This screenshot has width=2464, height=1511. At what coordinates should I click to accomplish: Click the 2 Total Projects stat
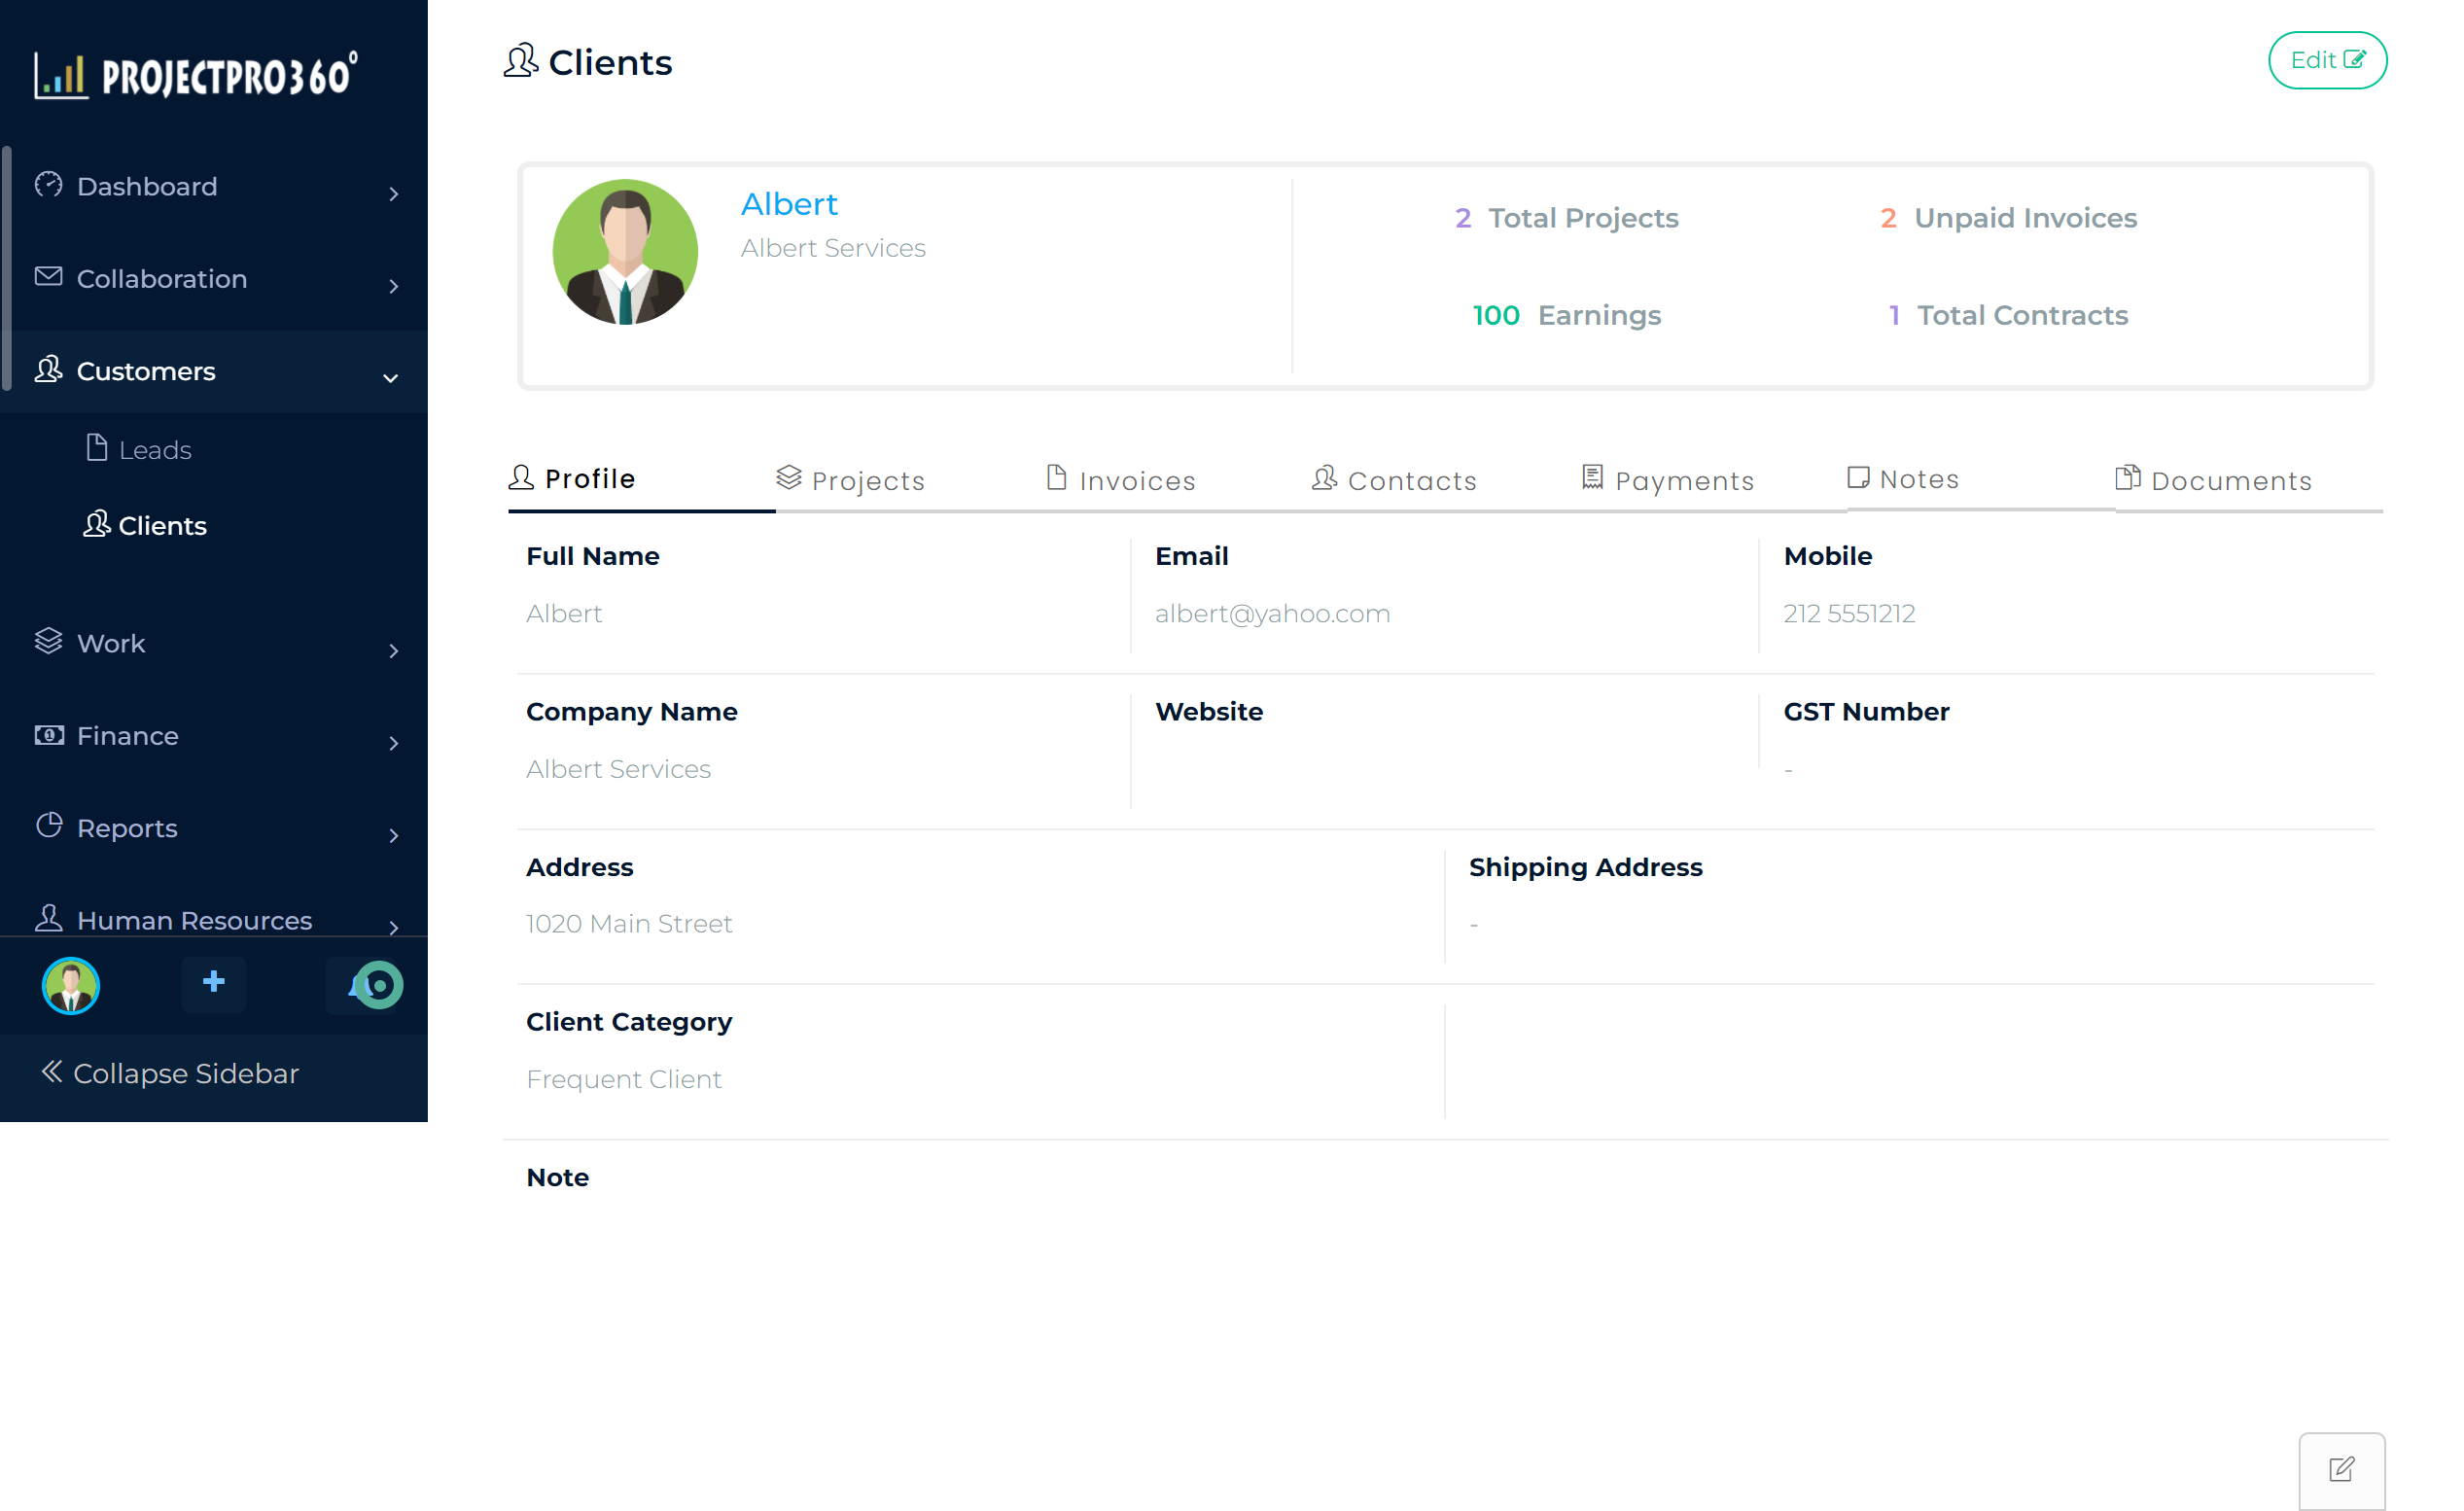[x=1566, y=218]
